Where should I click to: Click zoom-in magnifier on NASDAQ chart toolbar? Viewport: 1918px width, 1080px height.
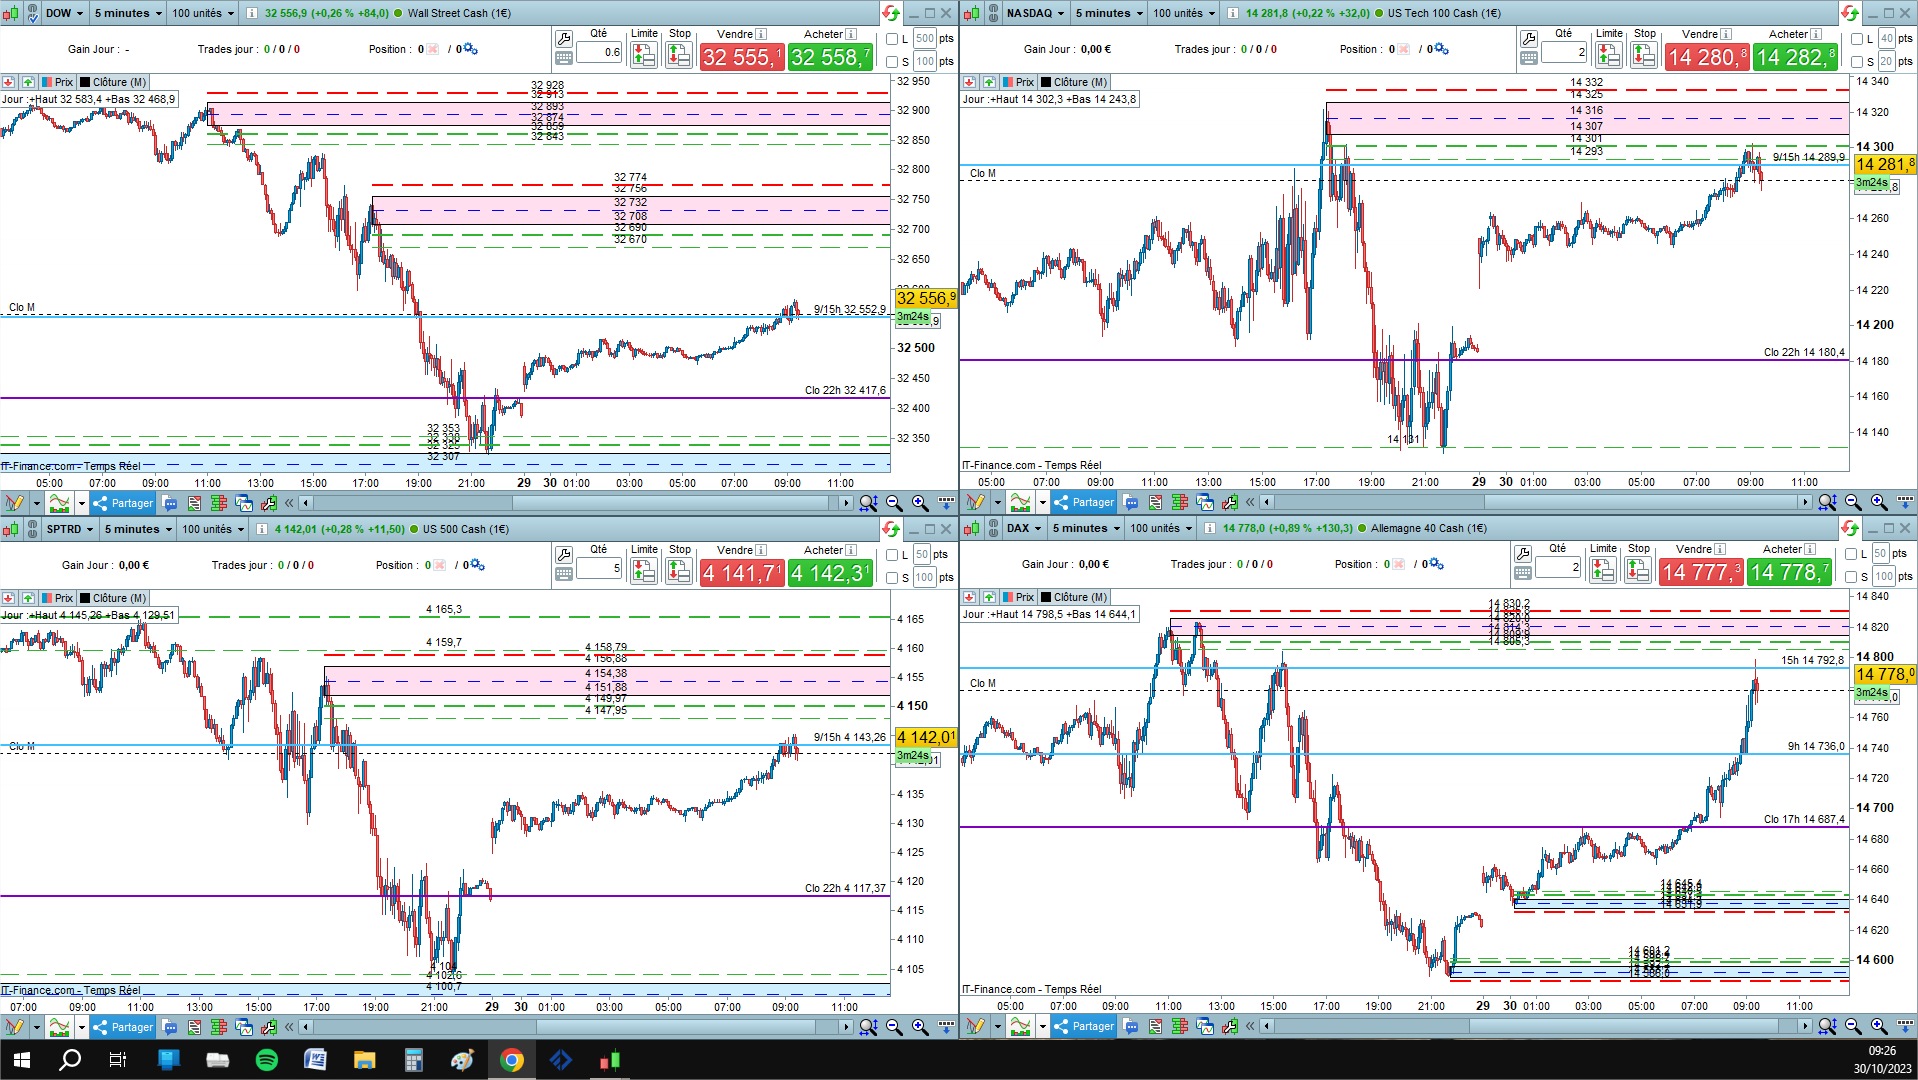pyautogui.click(x=1879, y=502)
